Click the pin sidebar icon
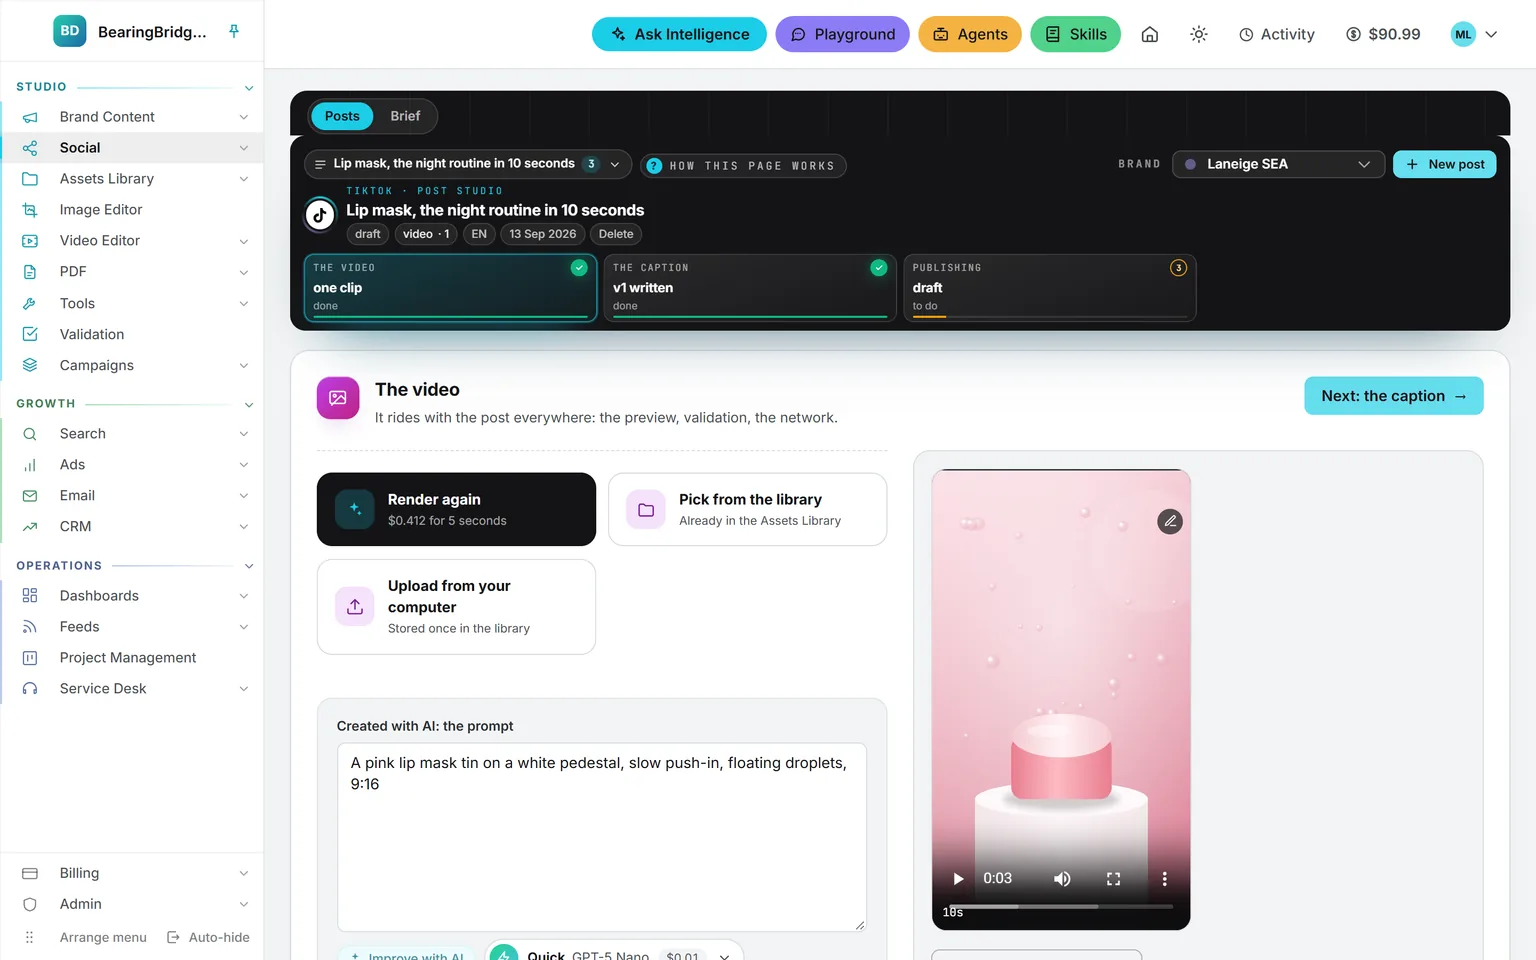The image size is (1536, 960). pos(234,31)
